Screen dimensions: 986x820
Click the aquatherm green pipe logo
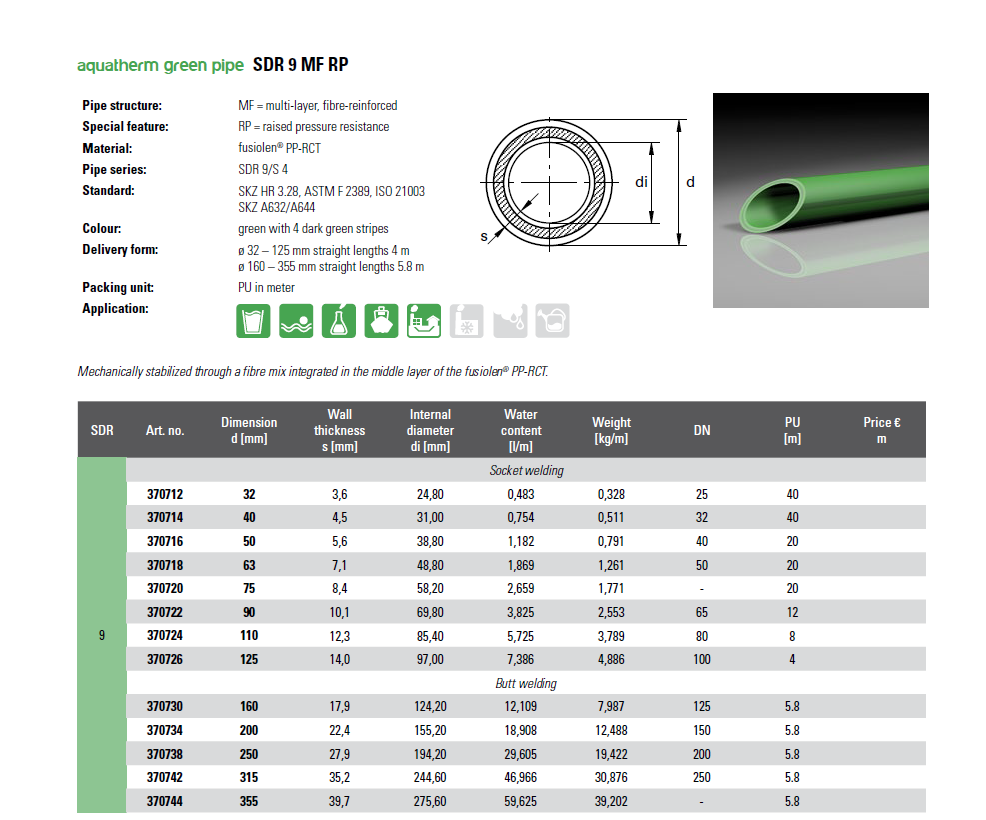(160, 64)
